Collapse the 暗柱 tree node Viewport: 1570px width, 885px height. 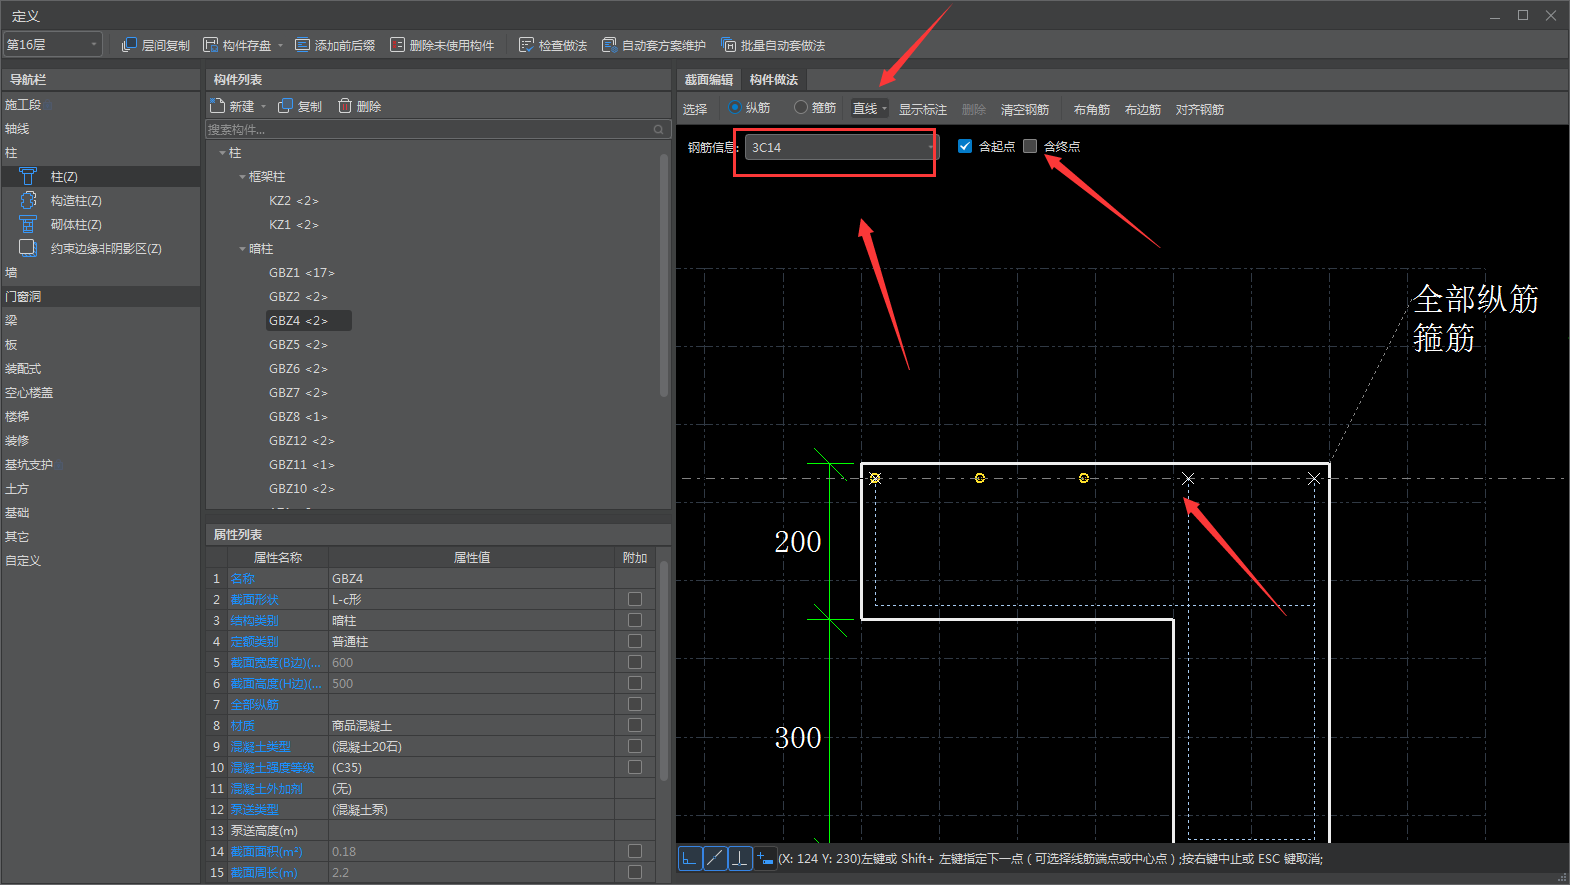click(x=242, y=249)
